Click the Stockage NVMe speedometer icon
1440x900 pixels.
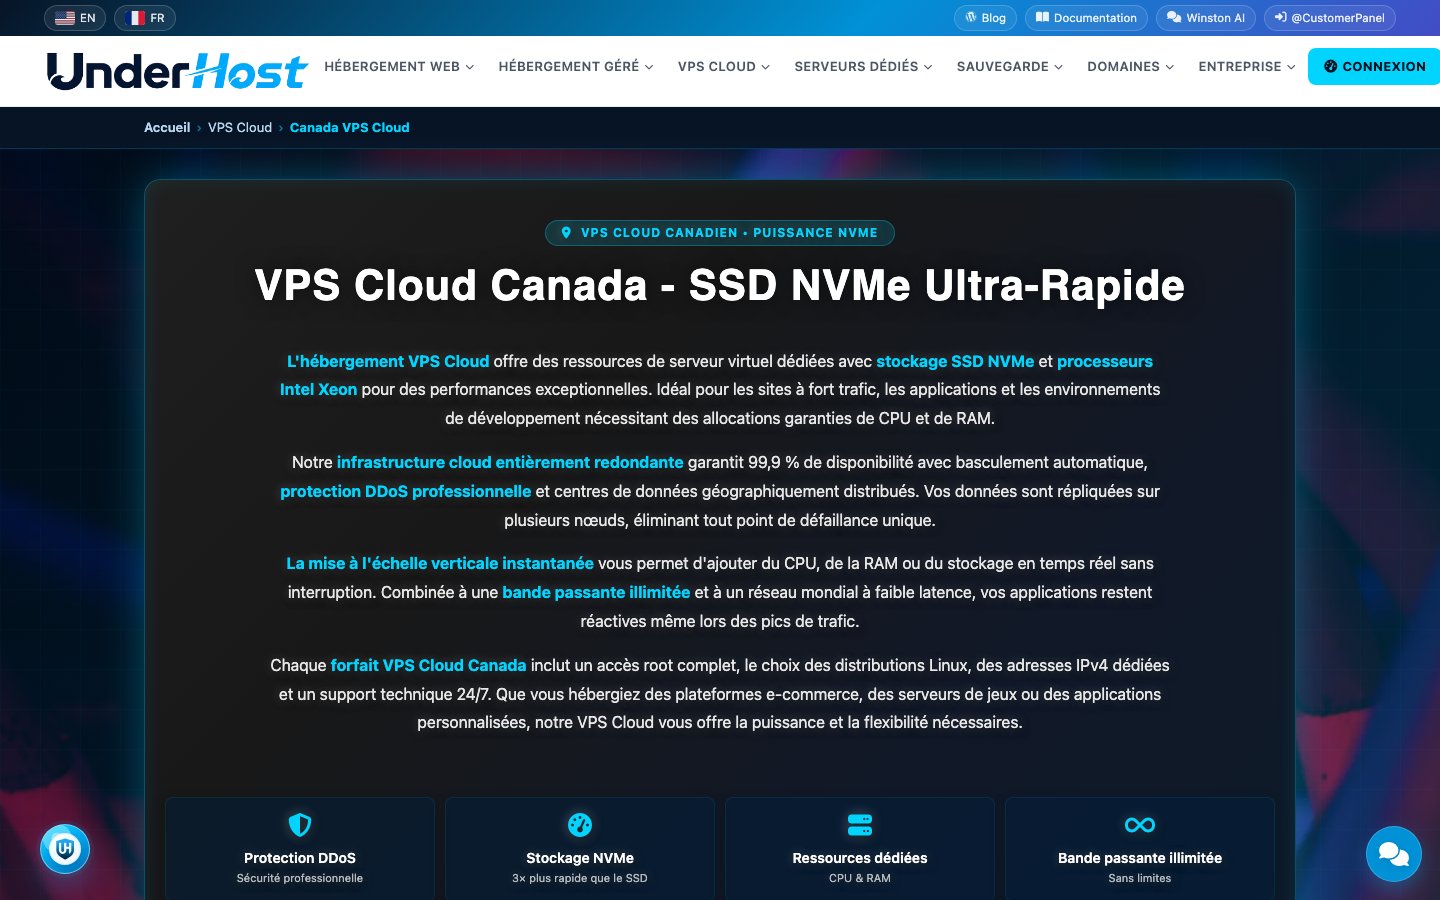[580, 825]
